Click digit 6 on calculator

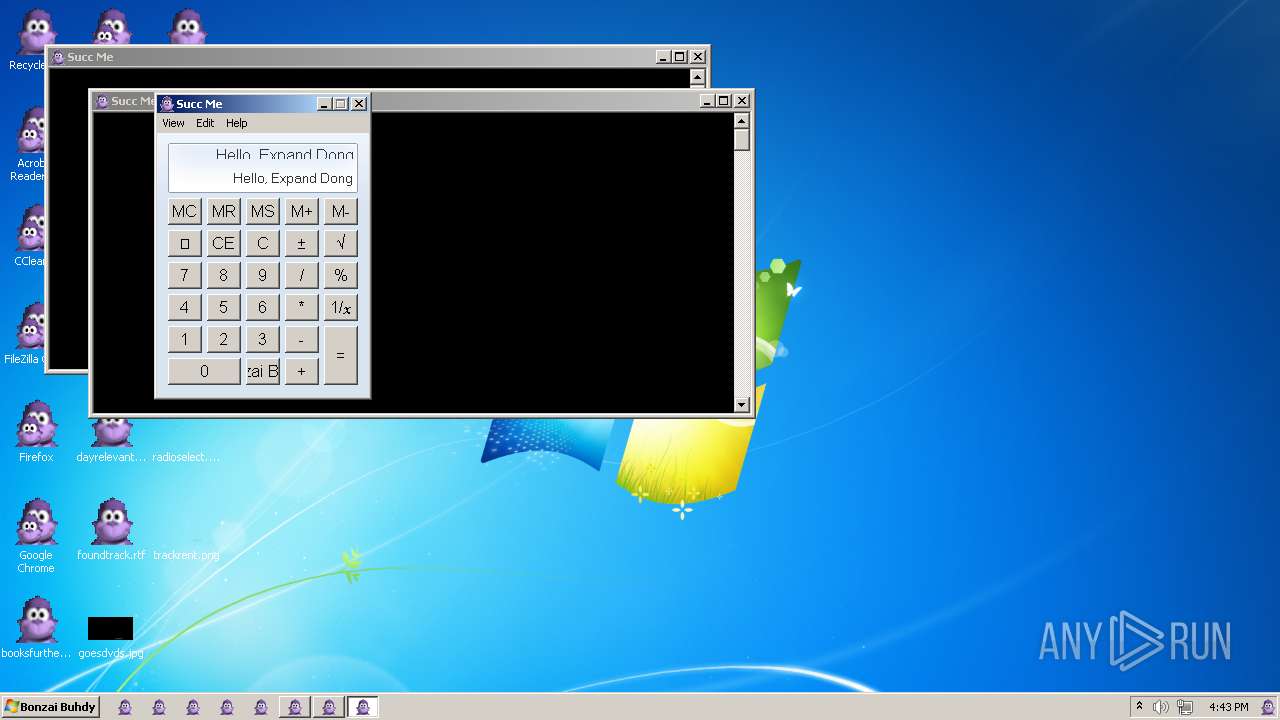coord(262,307)
